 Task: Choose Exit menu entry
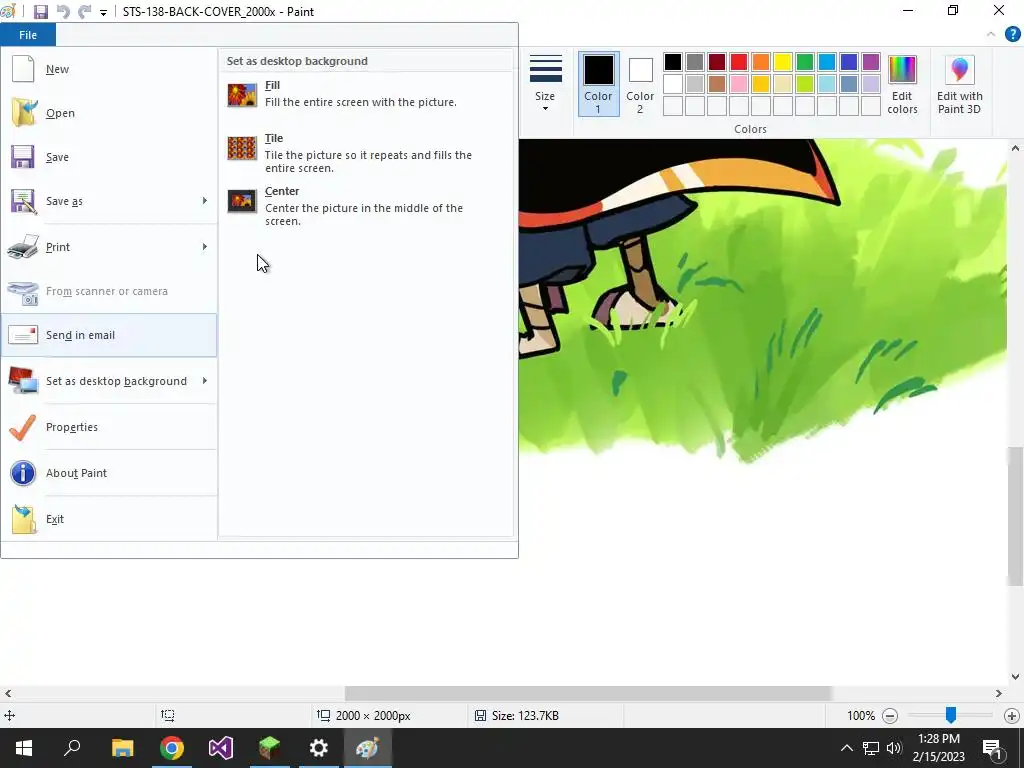[x=109, y=519]
